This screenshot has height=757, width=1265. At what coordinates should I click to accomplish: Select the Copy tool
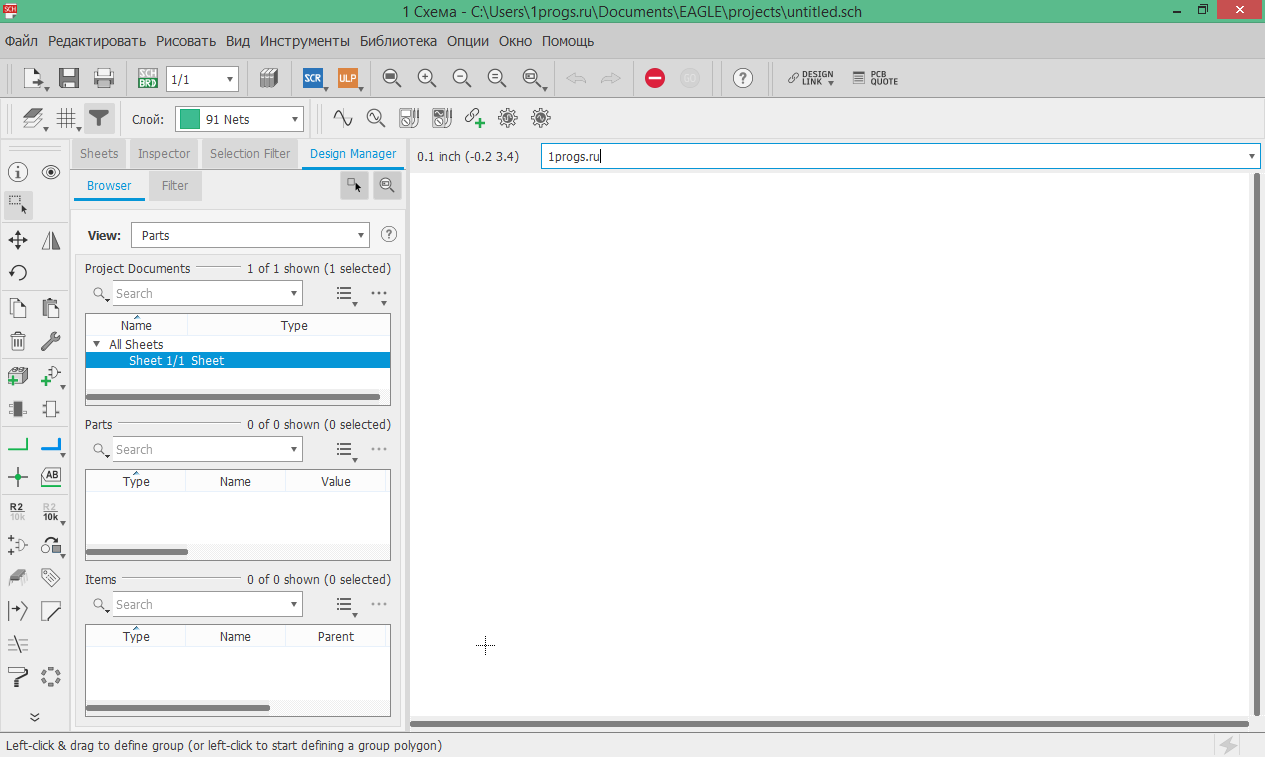(18, 308)
